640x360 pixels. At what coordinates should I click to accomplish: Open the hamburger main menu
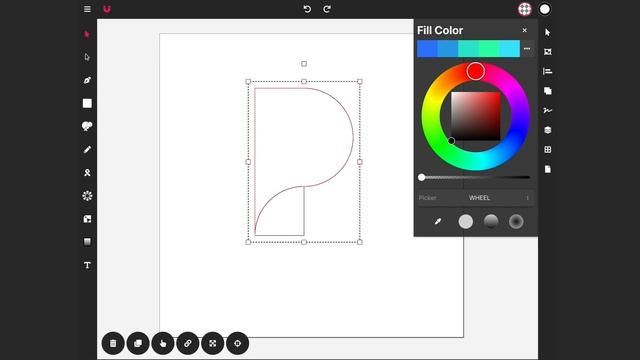[87, 9]
